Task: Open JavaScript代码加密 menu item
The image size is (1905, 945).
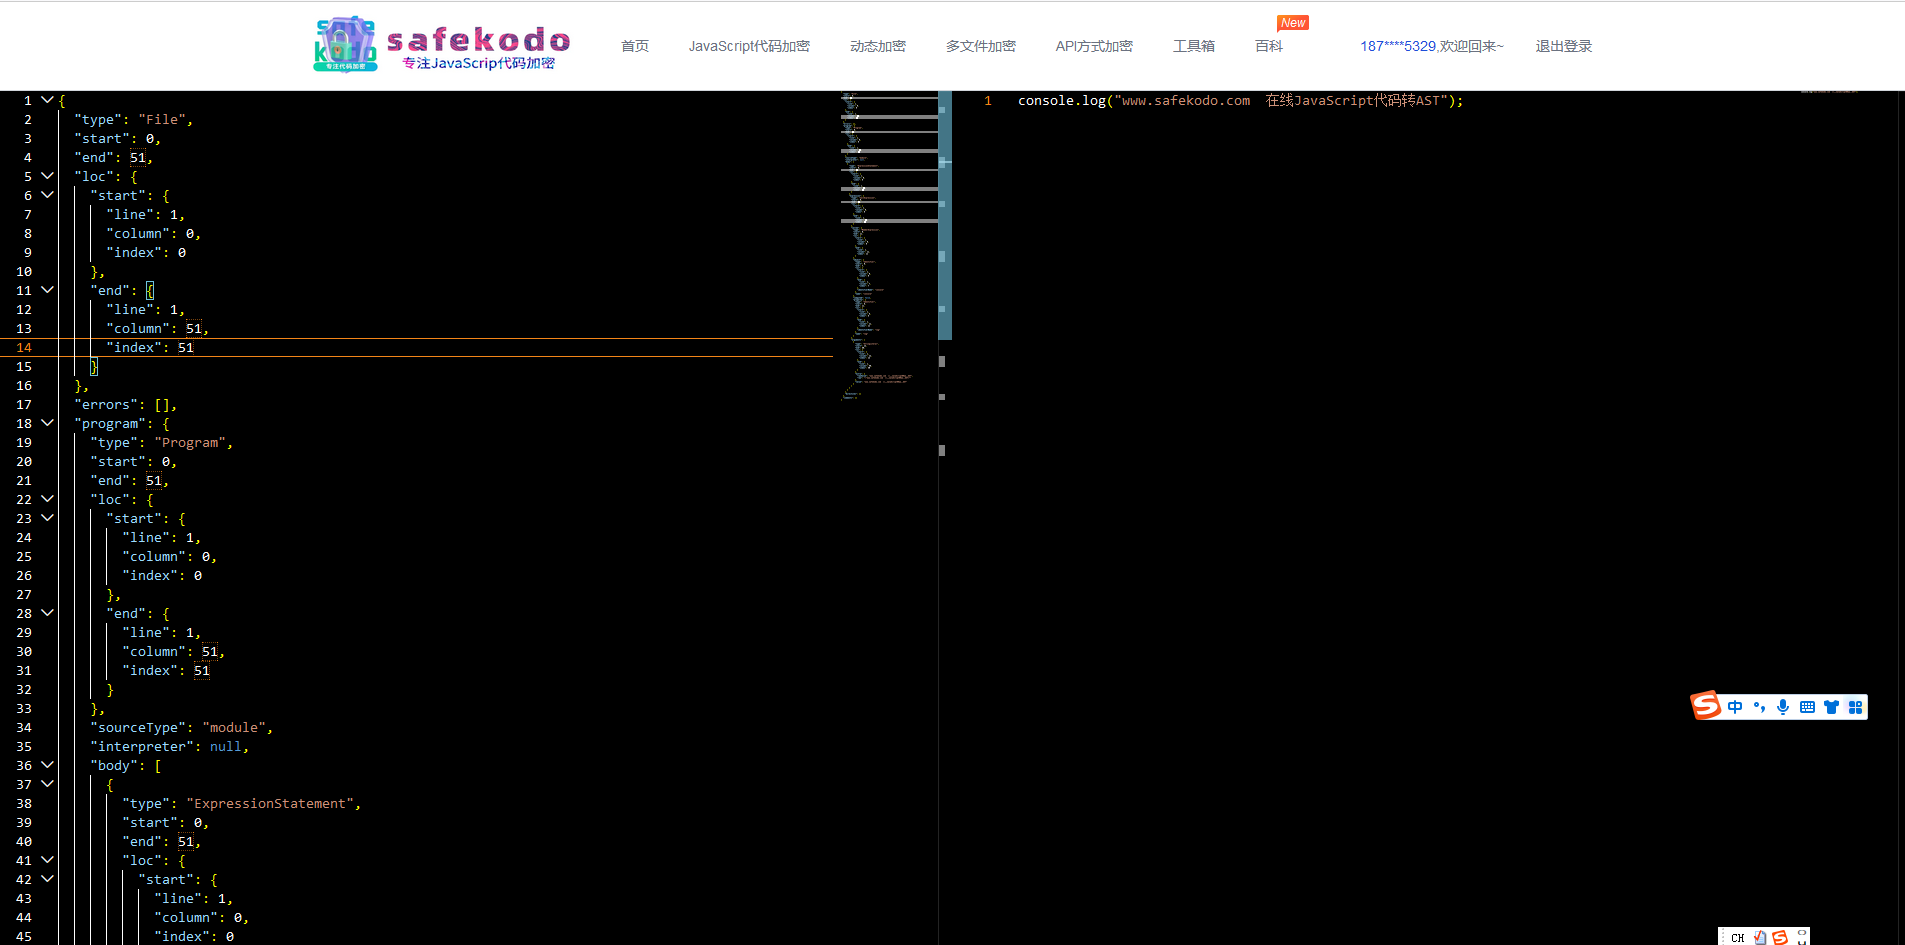Action: [x=749, y=46]
